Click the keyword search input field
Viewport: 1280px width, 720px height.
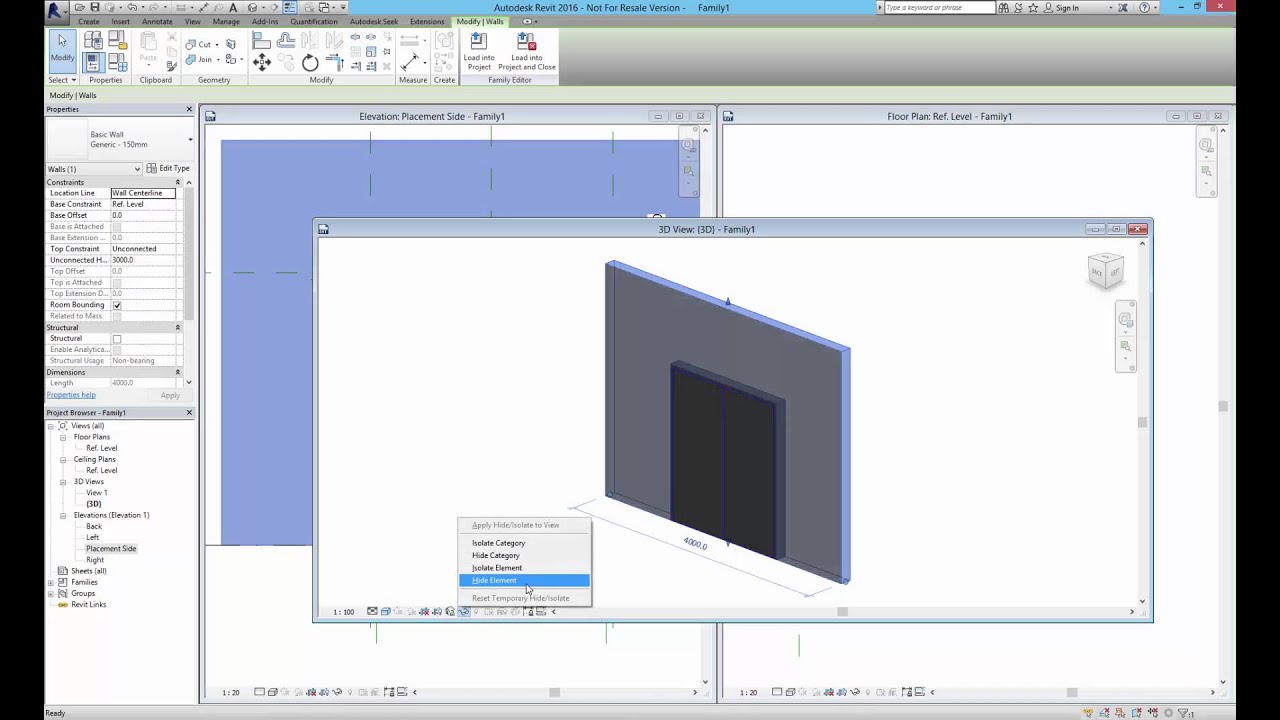[940, 7]
